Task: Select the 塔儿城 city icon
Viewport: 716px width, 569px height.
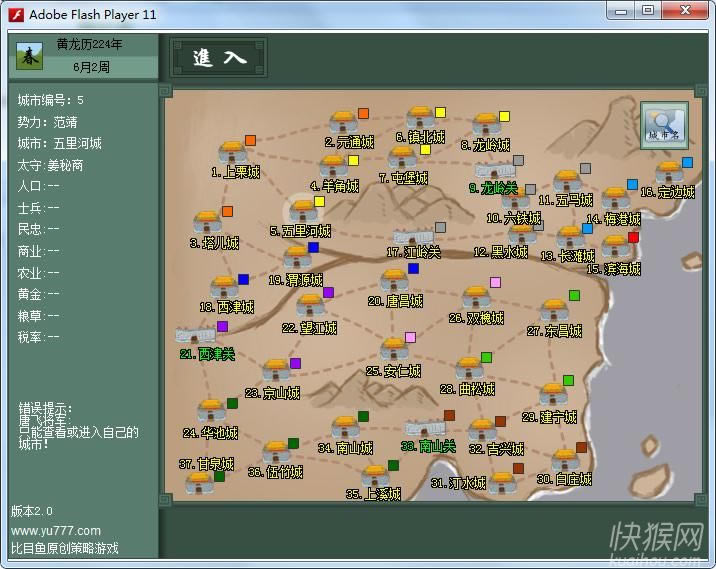Action: [x=208, y=222]
